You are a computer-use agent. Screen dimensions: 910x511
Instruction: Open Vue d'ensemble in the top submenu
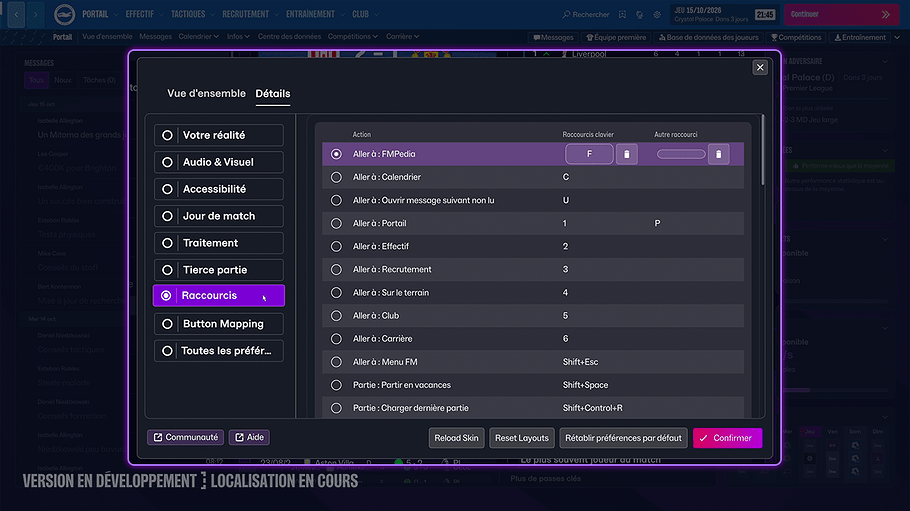click(x=107, y=37)
